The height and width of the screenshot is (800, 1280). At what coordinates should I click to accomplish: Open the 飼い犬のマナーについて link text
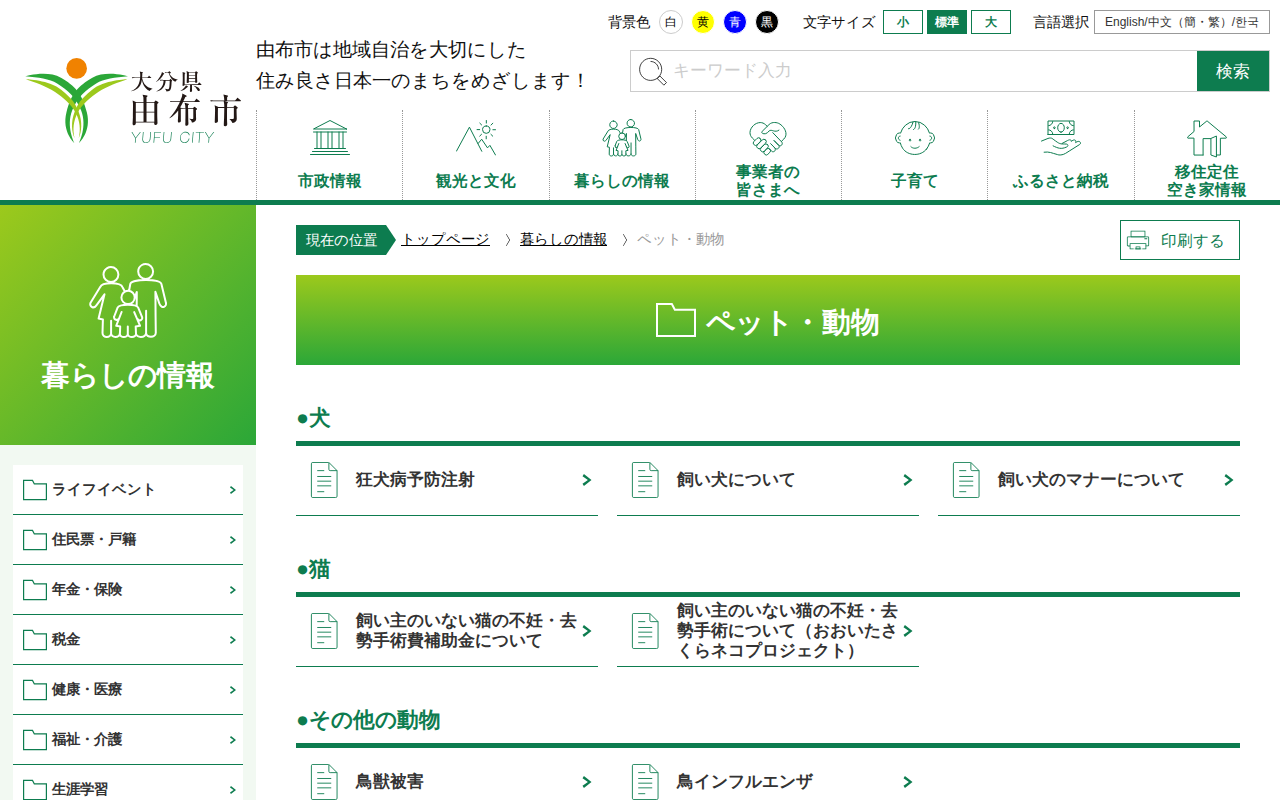pyautogui.click(x=1091, y=480)
